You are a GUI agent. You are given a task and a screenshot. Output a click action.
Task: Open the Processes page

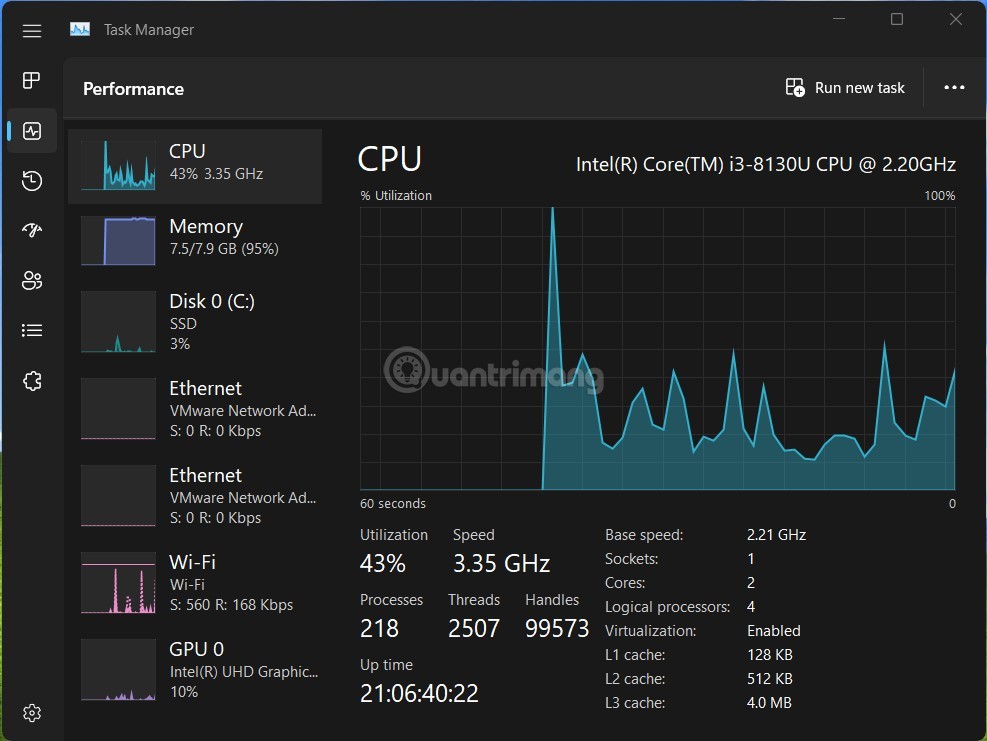pyautogui.click(x=31, y=80)
